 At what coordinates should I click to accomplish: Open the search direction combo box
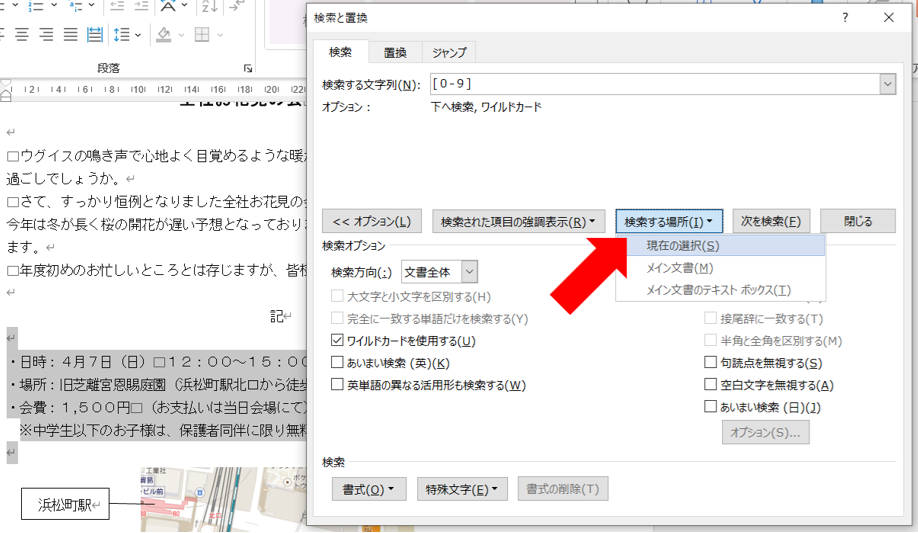(439, 272)
